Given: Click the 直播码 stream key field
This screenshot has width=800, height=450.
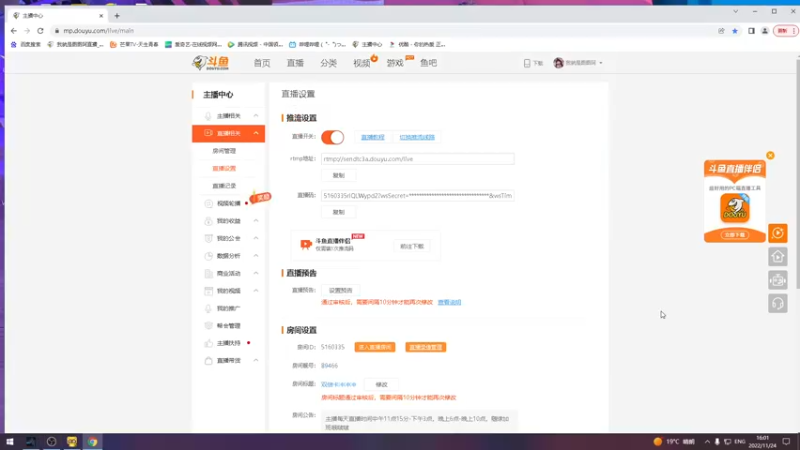Looking at the screenshot, I should [x=418, y=195].
